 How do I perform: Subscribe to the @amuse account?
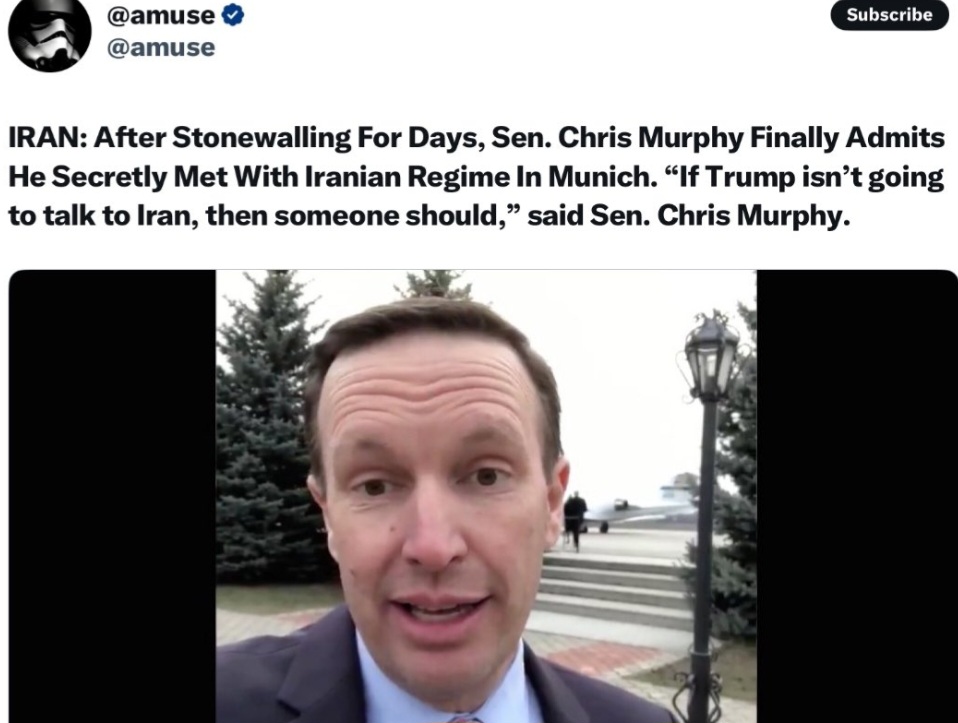click(889, 15)
